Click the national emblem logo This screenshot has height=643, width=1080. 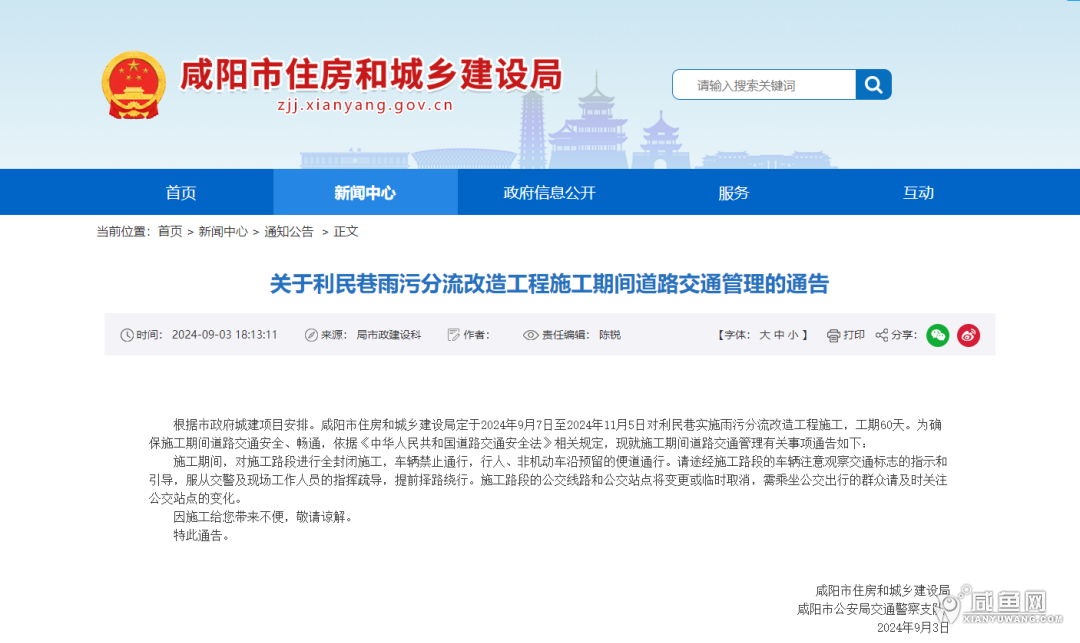tap(134, 85)
